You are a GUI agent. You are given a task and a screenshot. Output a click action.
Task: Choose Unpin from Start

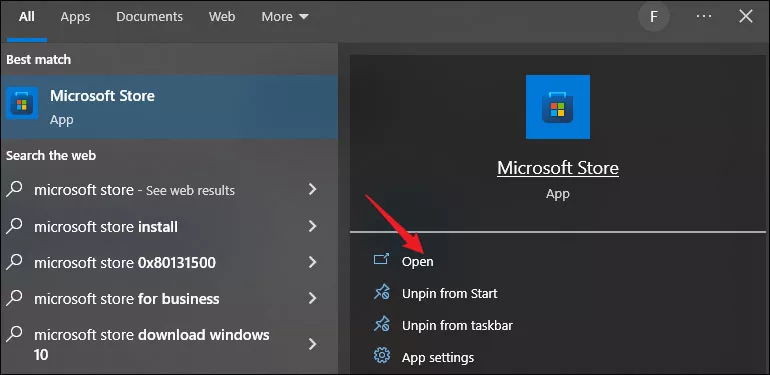coord(449,294)
